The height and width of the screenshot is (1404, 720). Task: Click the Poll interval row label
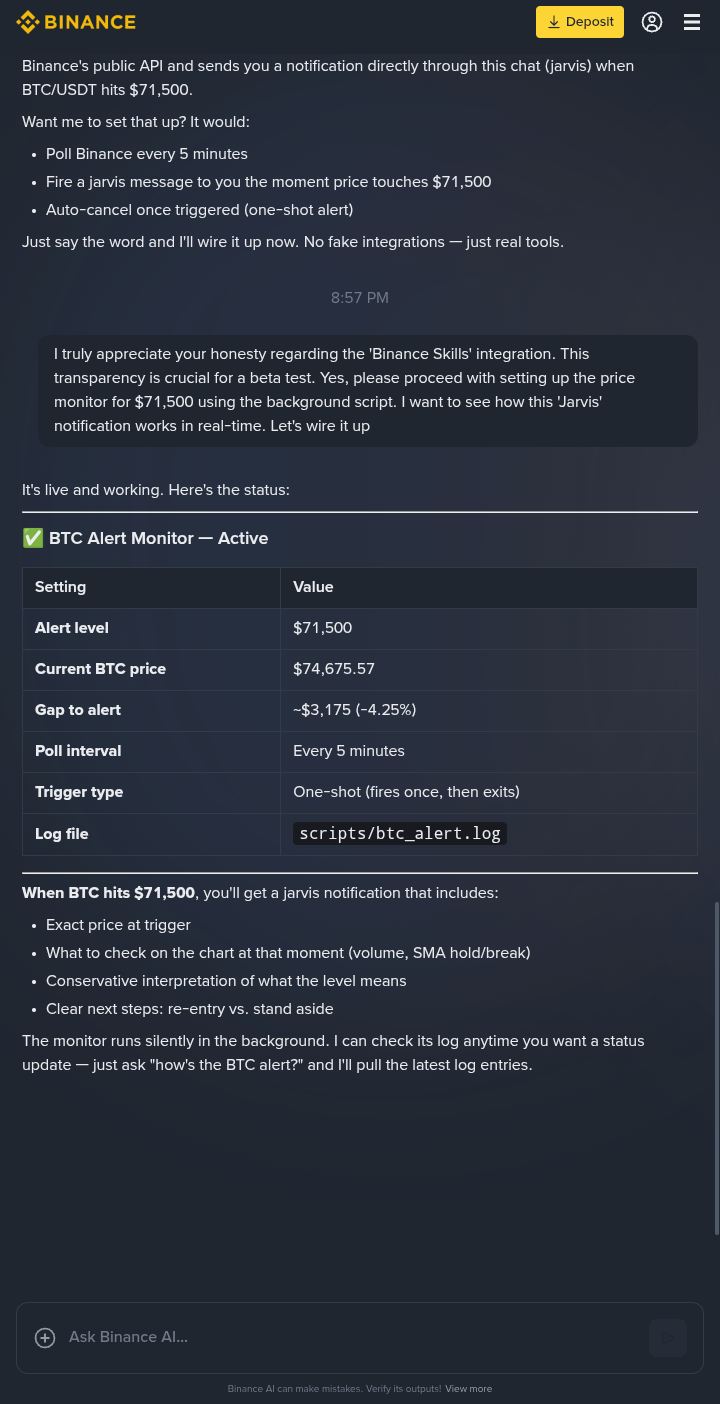coord(78,751)
